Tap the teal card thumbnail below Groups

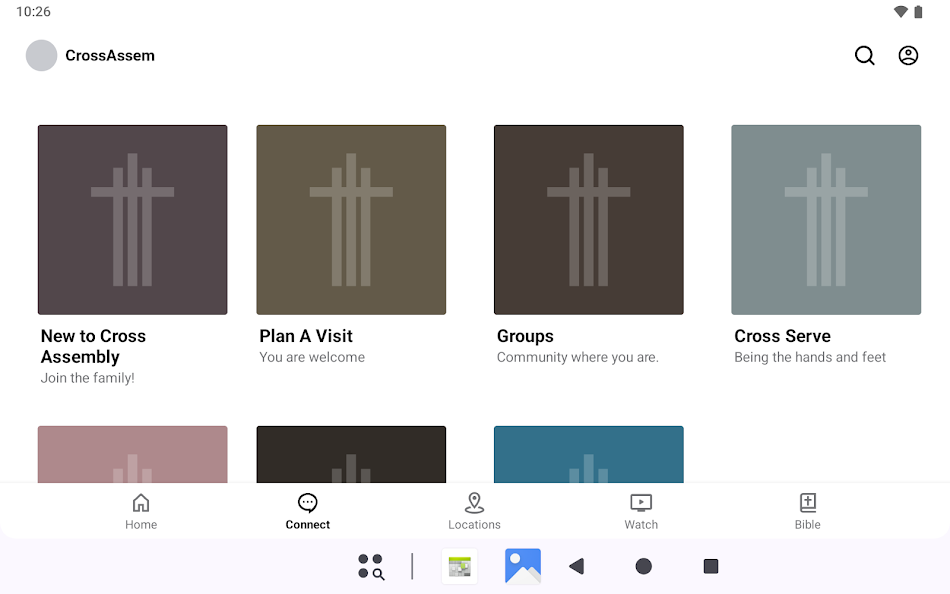(x=588, y=455)
